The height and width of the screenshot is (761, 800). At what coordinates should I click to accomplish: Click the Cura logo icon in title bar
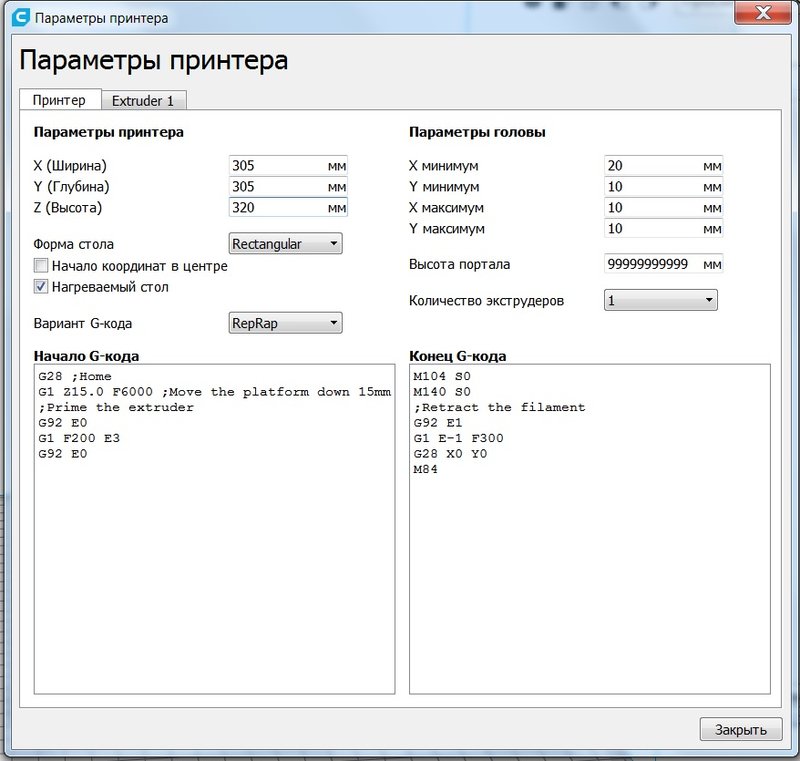18,17
